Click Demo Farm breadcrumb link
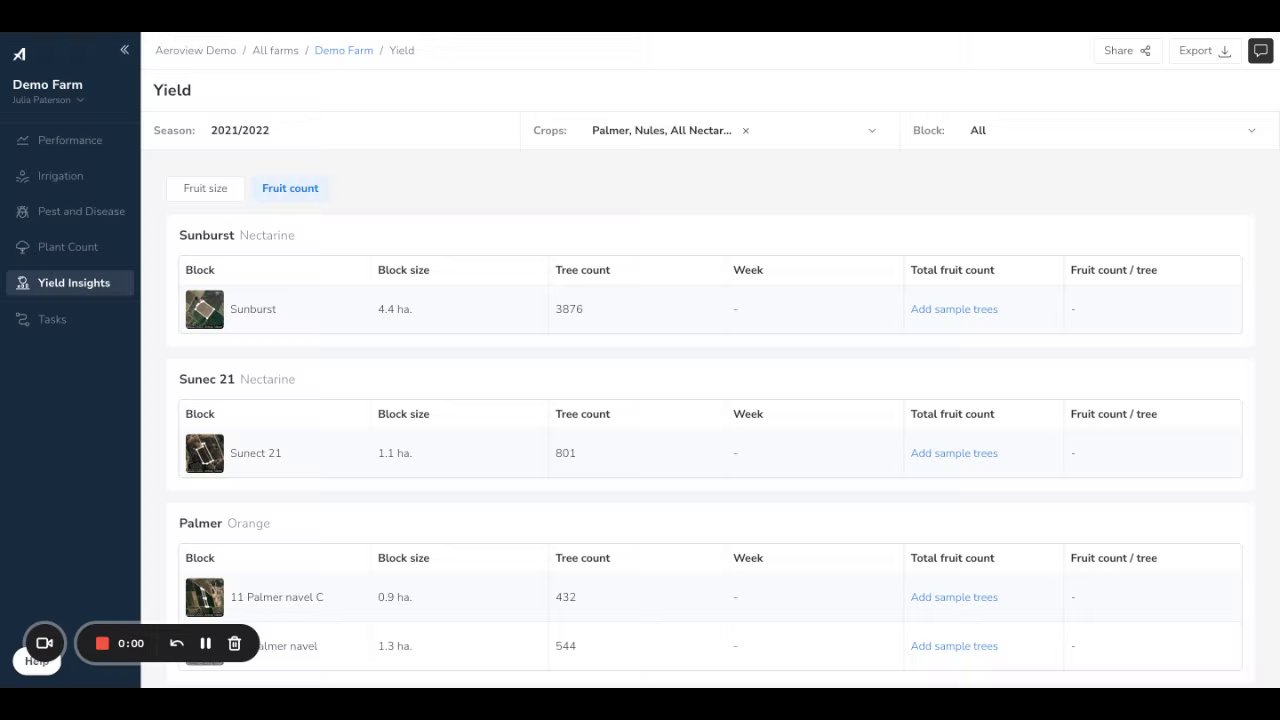1280x720 pixels. click(344, 50)
